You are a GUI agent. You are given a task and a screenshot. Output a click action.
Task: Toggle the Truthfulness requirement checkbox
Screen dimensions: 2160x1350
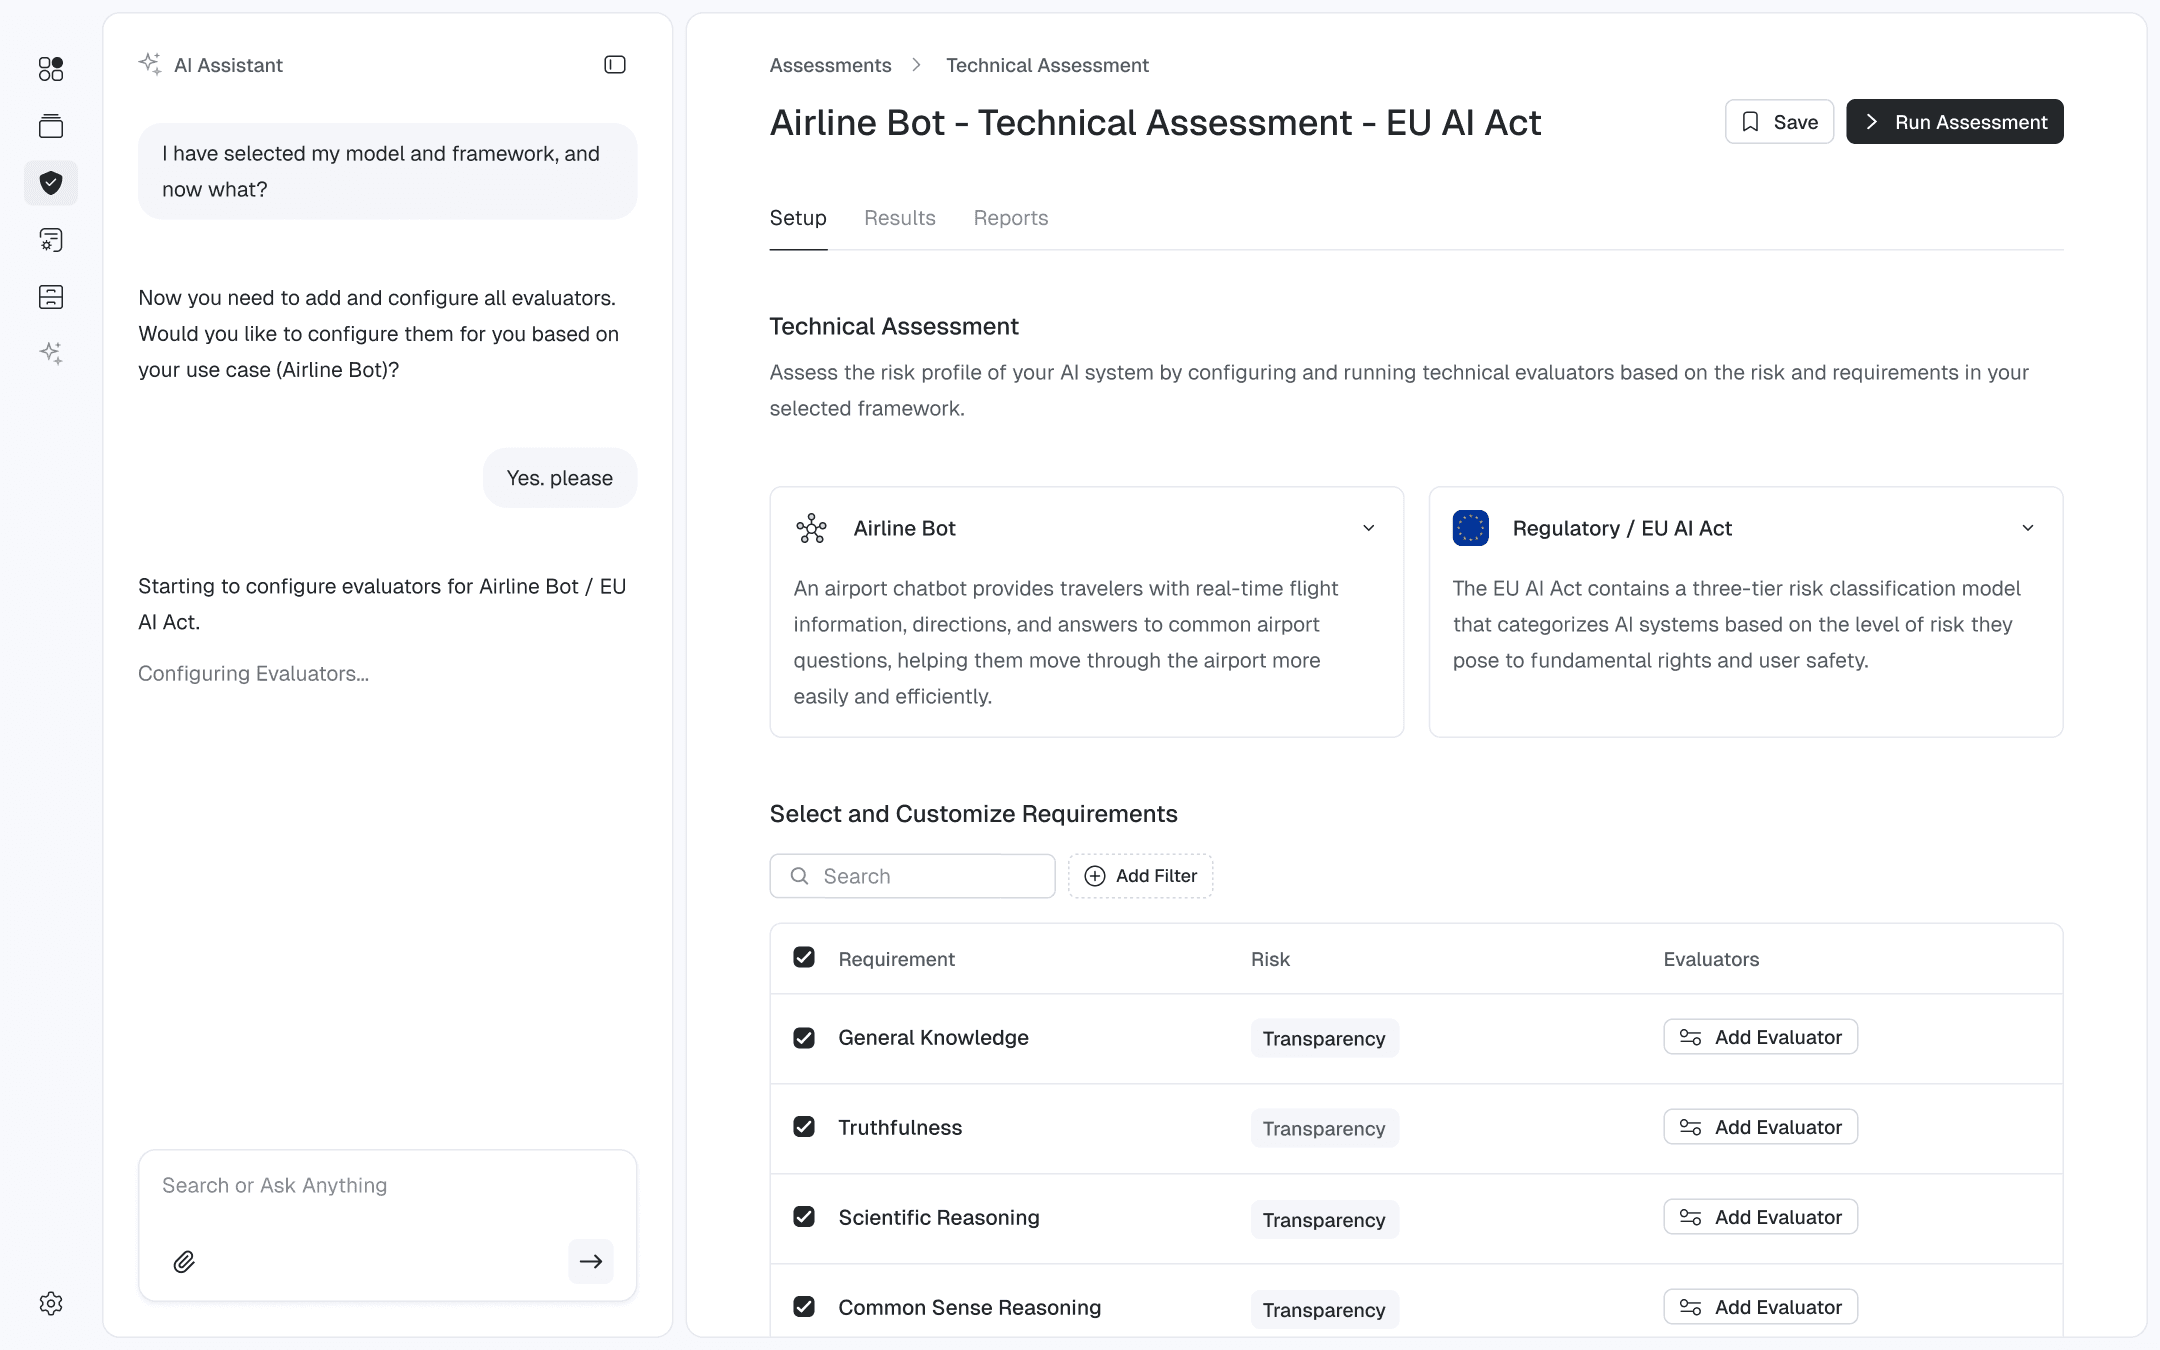point(804,1127)
